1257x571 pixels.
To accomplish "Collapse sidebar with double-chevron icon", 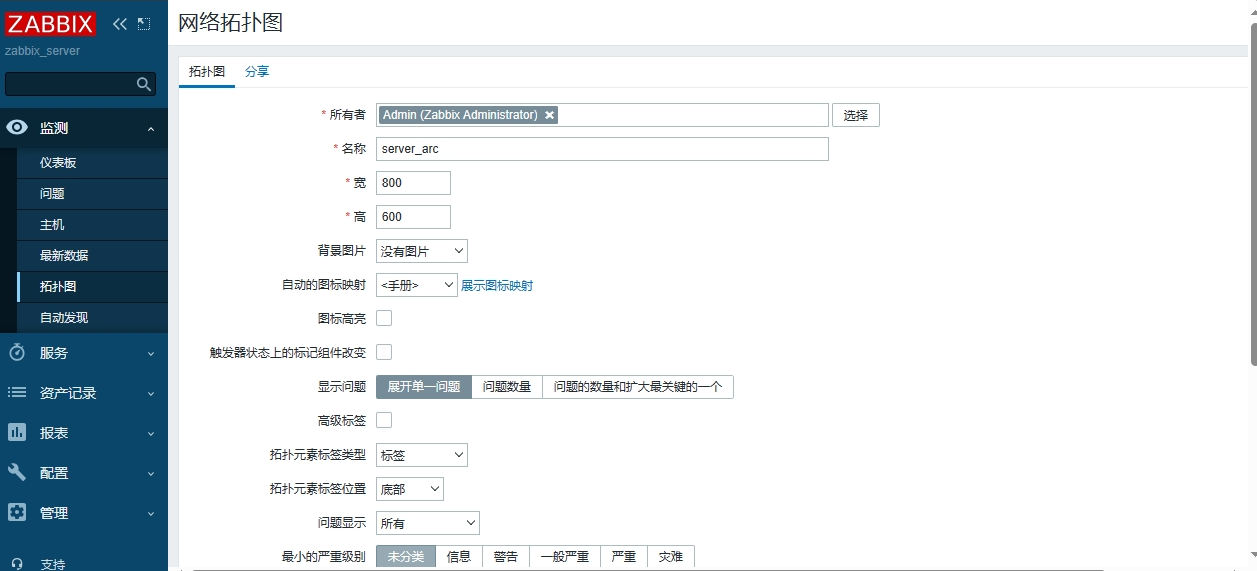I will tap(120, 24).
